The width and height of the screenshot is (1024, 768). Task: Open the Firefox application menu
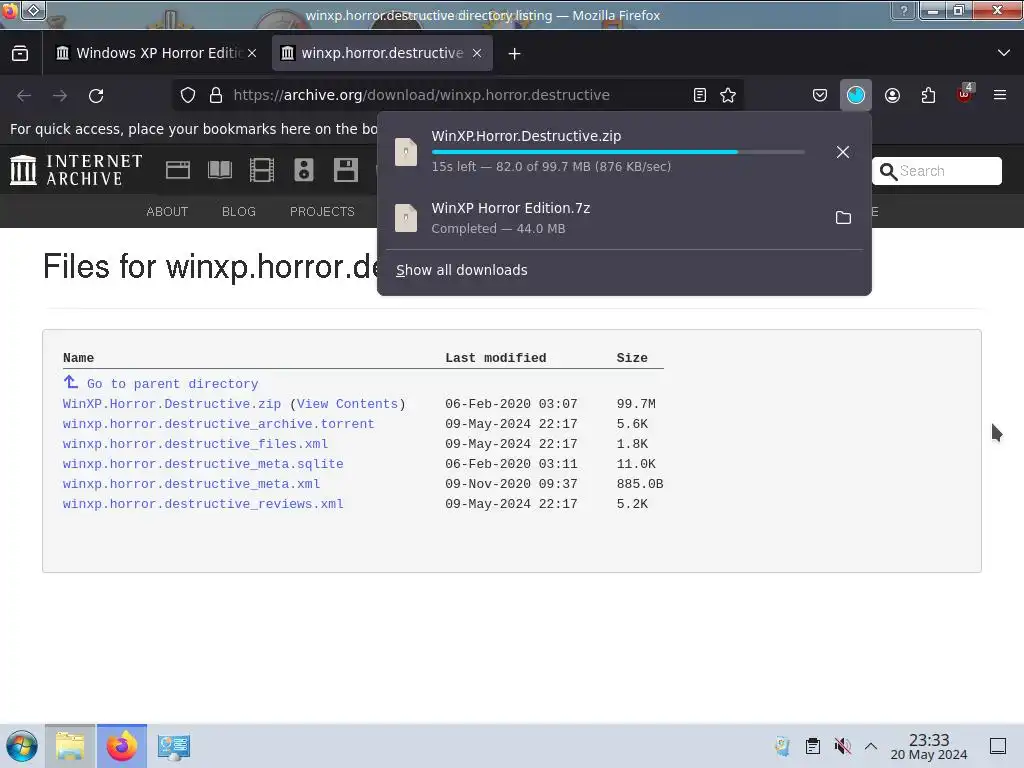coord(999,95)
